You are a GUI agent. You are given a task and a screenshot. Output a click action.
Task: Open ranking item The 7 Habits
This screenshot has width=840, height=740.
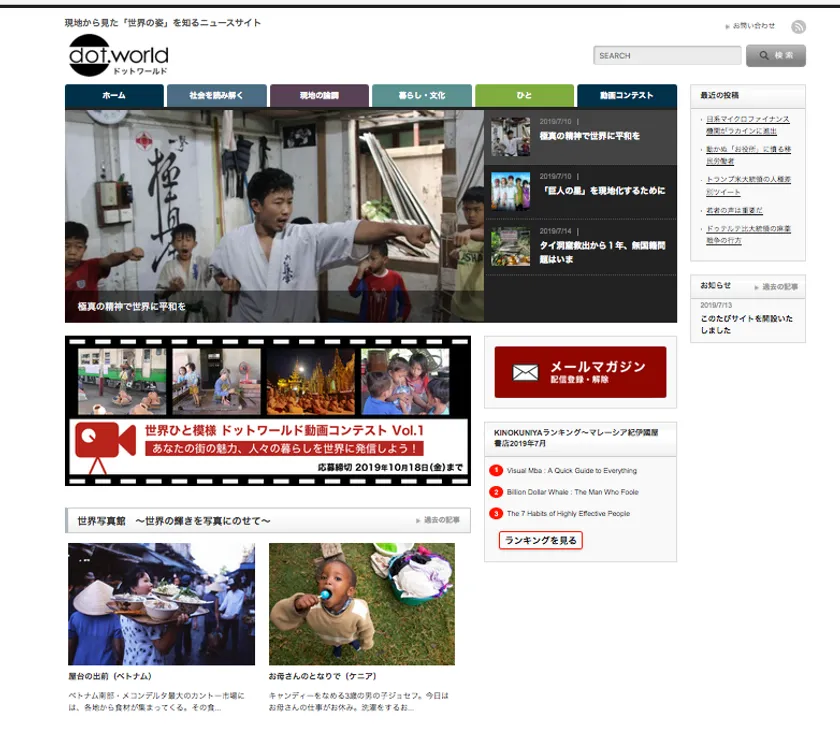pyautogui.click(x=568, y=513)
